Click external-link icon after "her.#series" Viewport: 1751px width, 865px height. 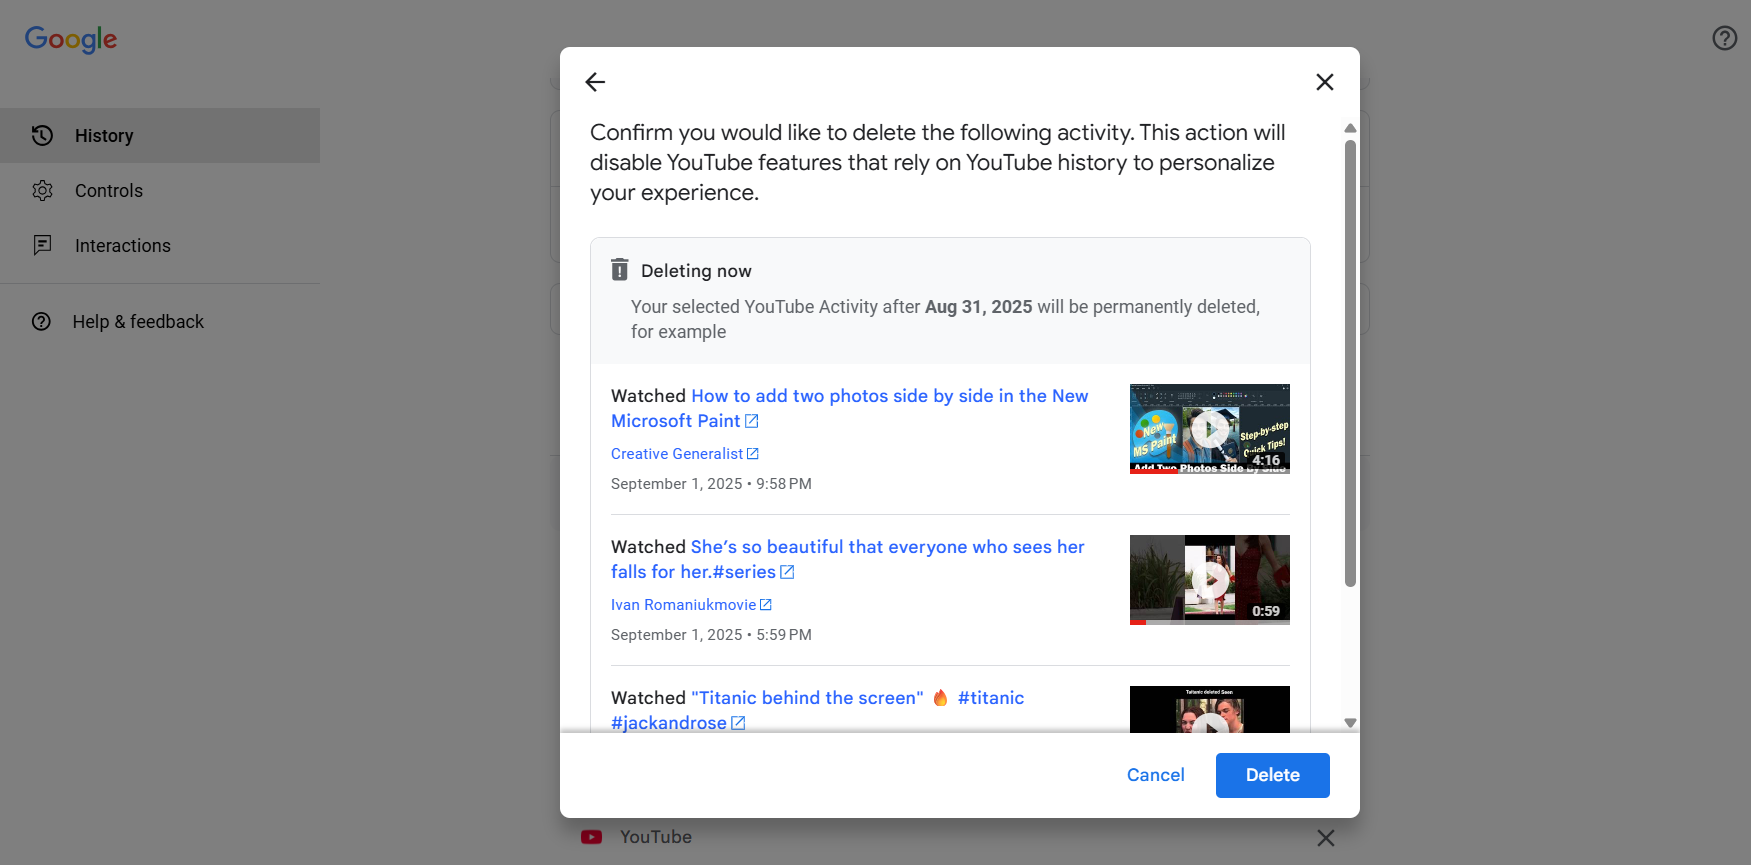[x=787, y=572]
